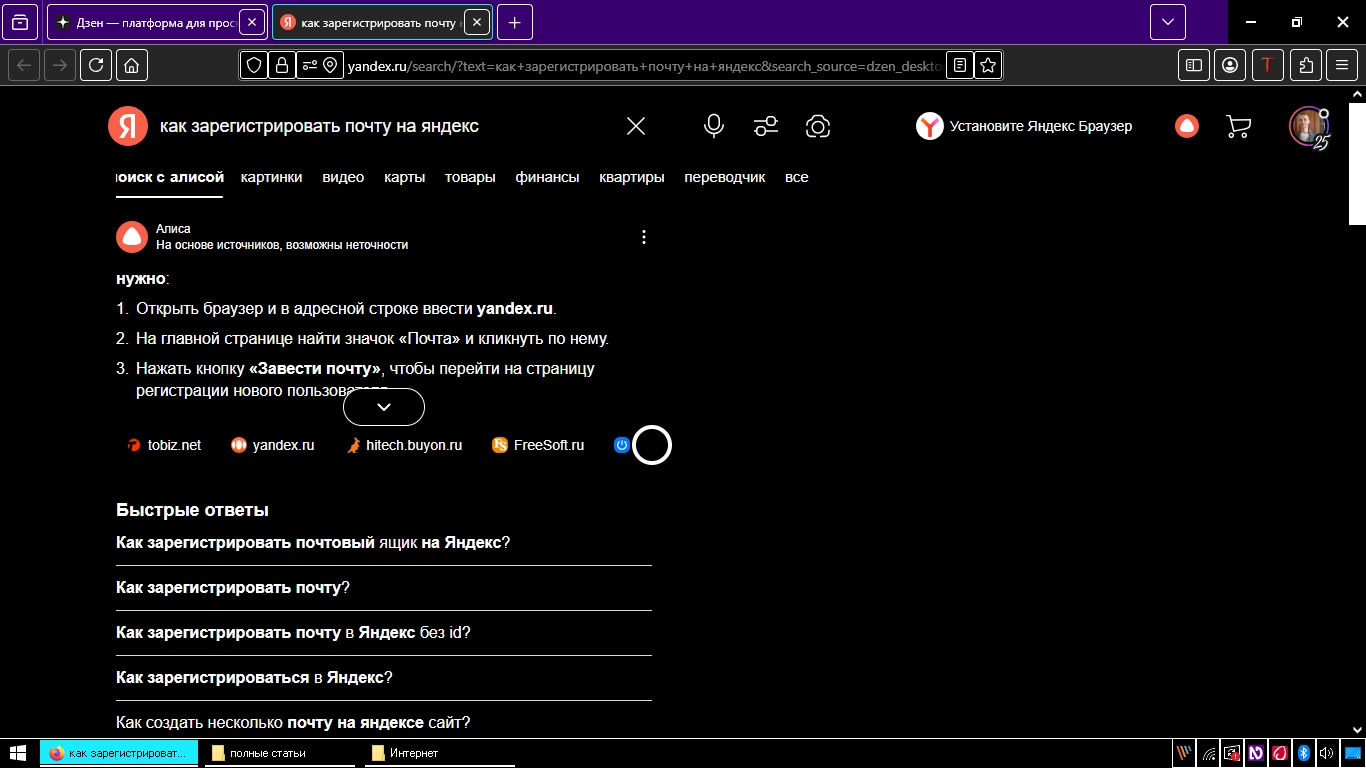
Task: Open the «товары» search tab
Action: [x=470, y=177]
